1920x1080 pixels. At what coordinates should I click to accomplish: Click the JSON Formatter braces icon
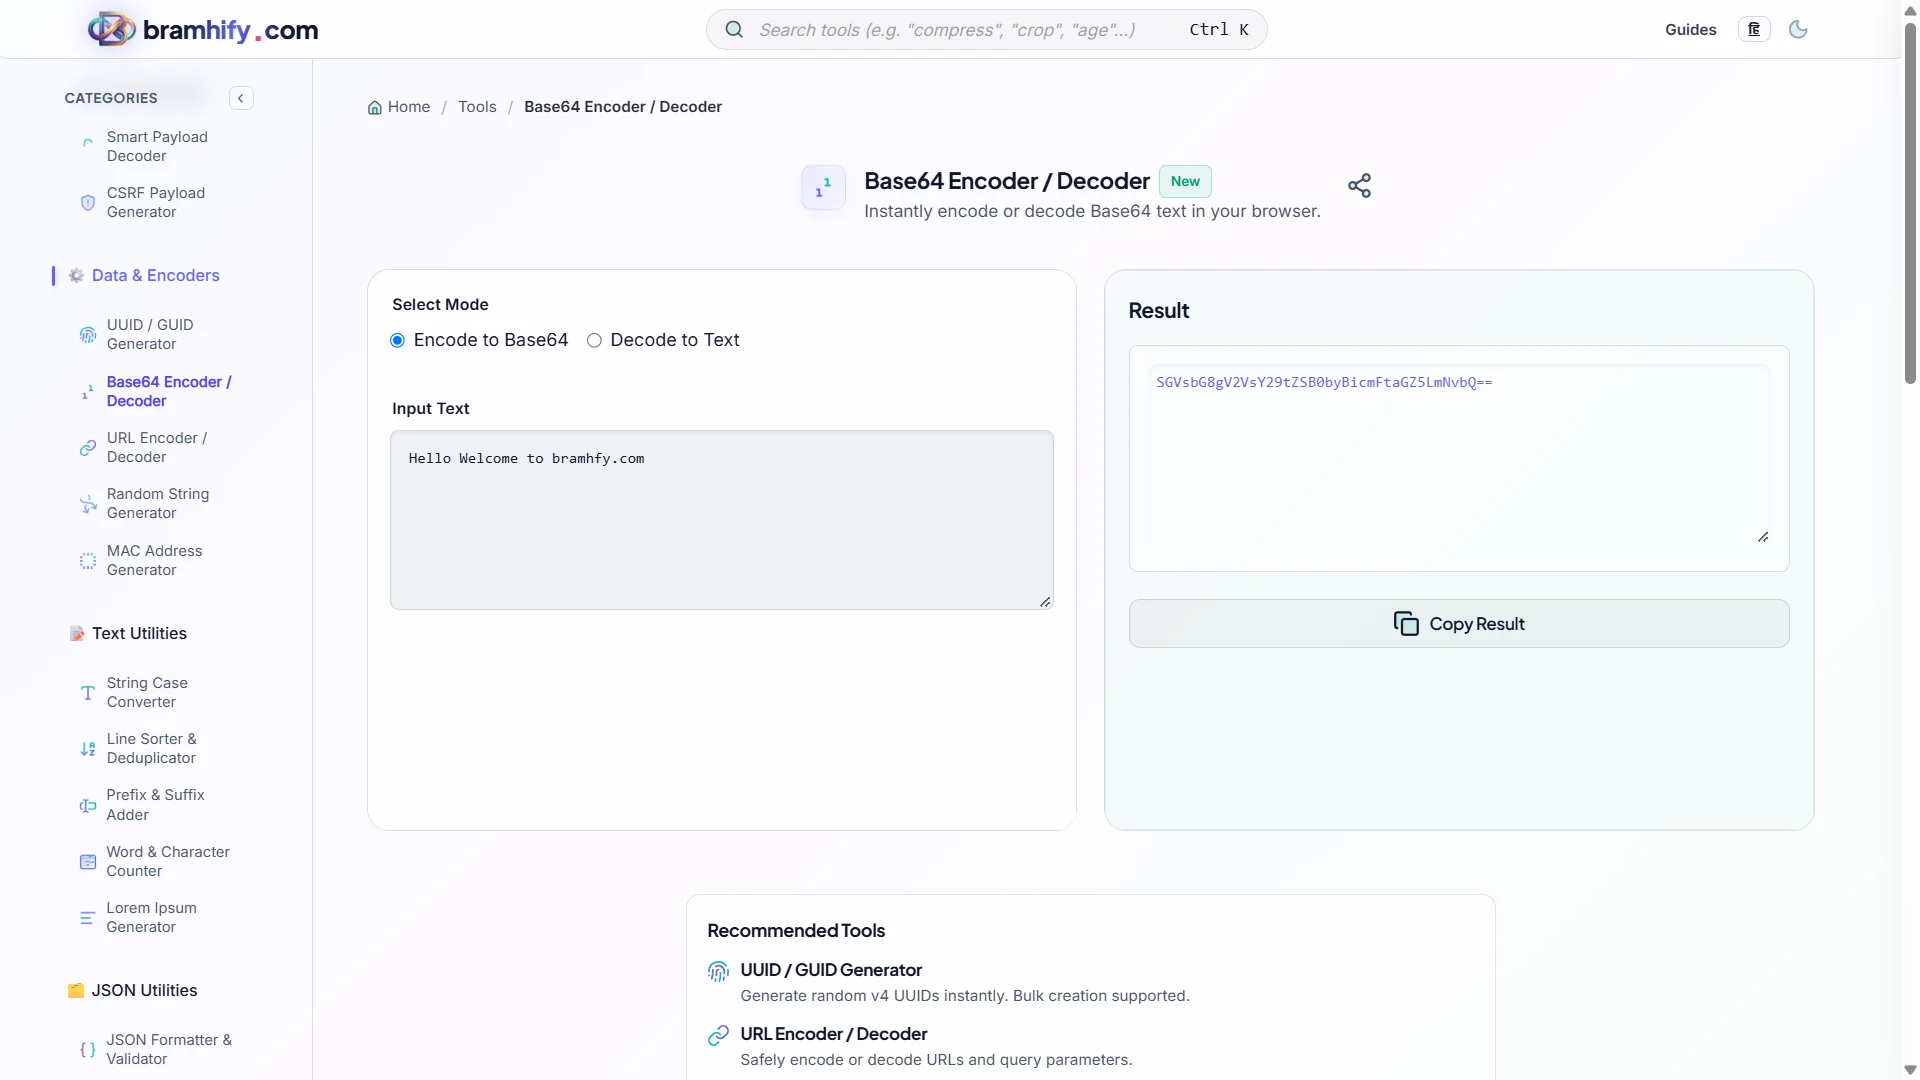[x=88, y=1050]
